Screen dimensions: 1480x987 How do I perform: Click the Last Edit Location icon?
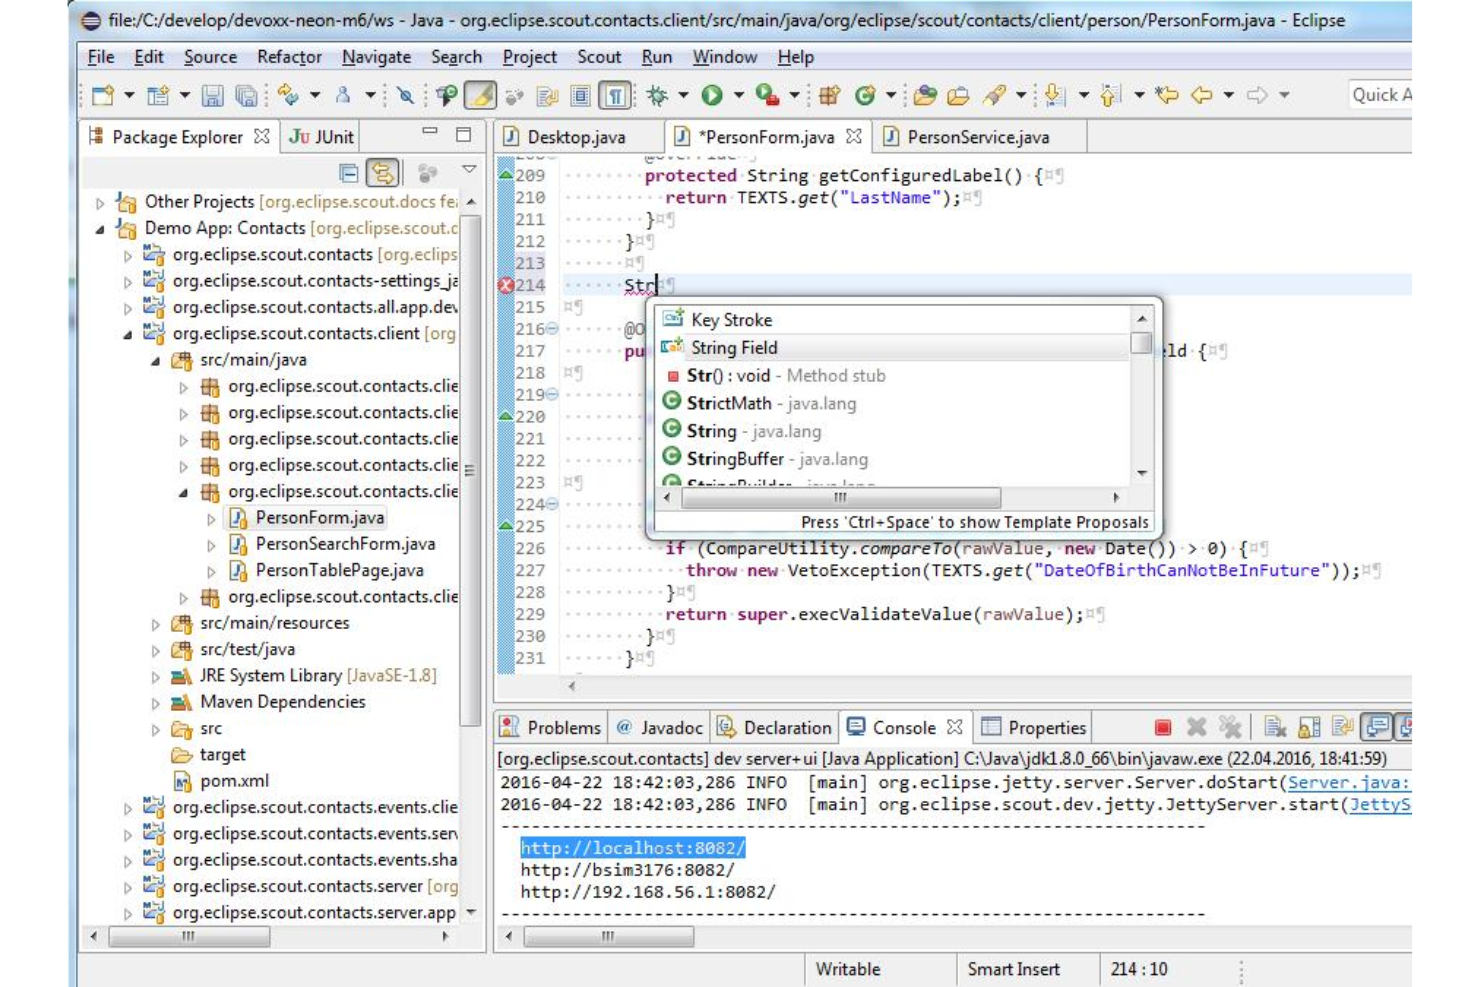(x=1166, y=96)
